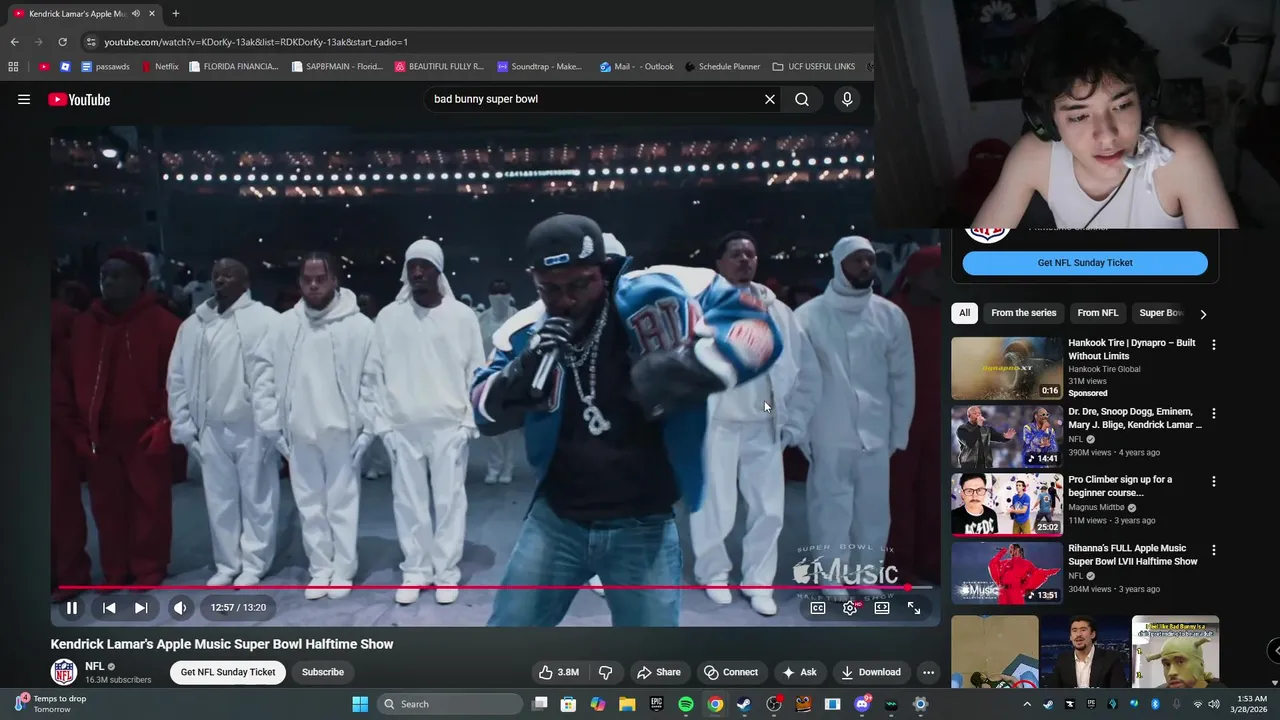Open Mail - Outlook bookmark
Screen dimensions: 1280x720
point(637,67)
